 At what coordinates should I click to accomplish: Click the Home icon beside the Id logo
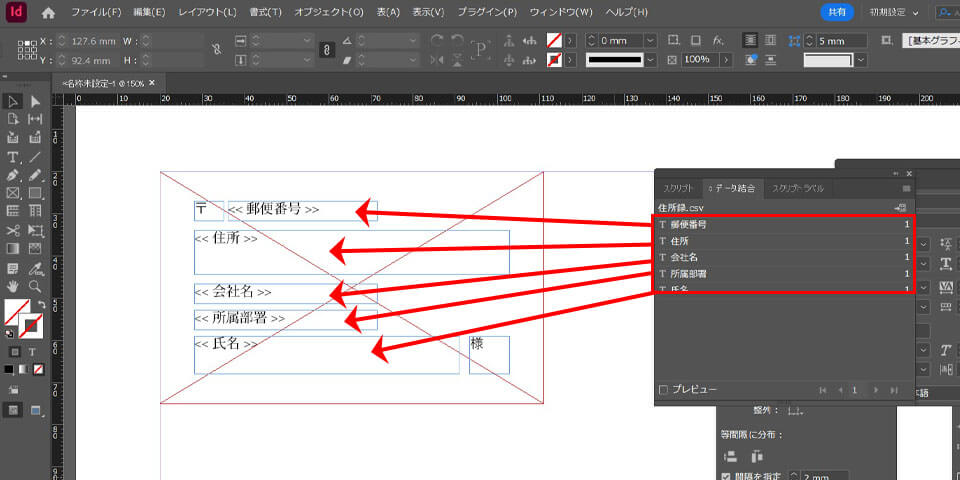48,13
